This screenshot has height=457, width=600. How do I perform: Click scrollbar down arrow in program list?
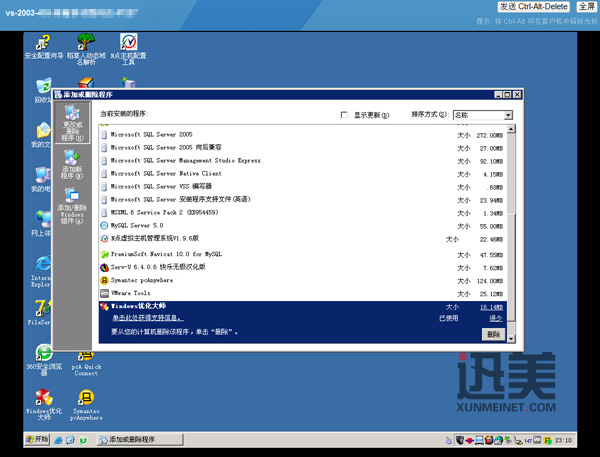[x=511, y=339]
